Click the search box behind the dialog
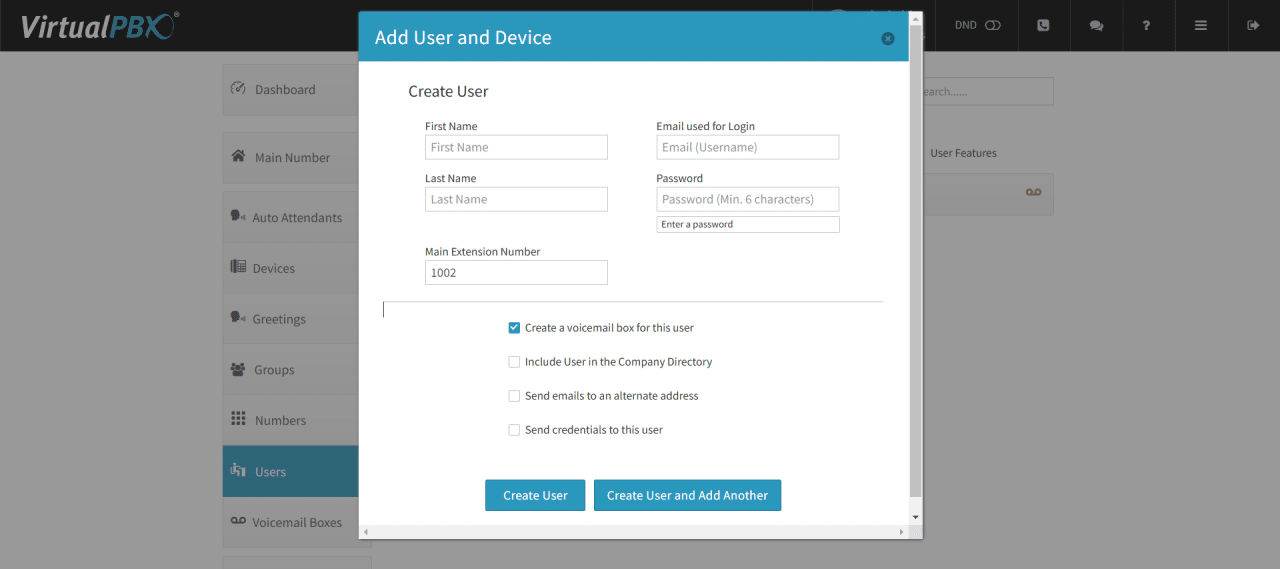Viewport: 1280px width, 569px height. [986, 91]
